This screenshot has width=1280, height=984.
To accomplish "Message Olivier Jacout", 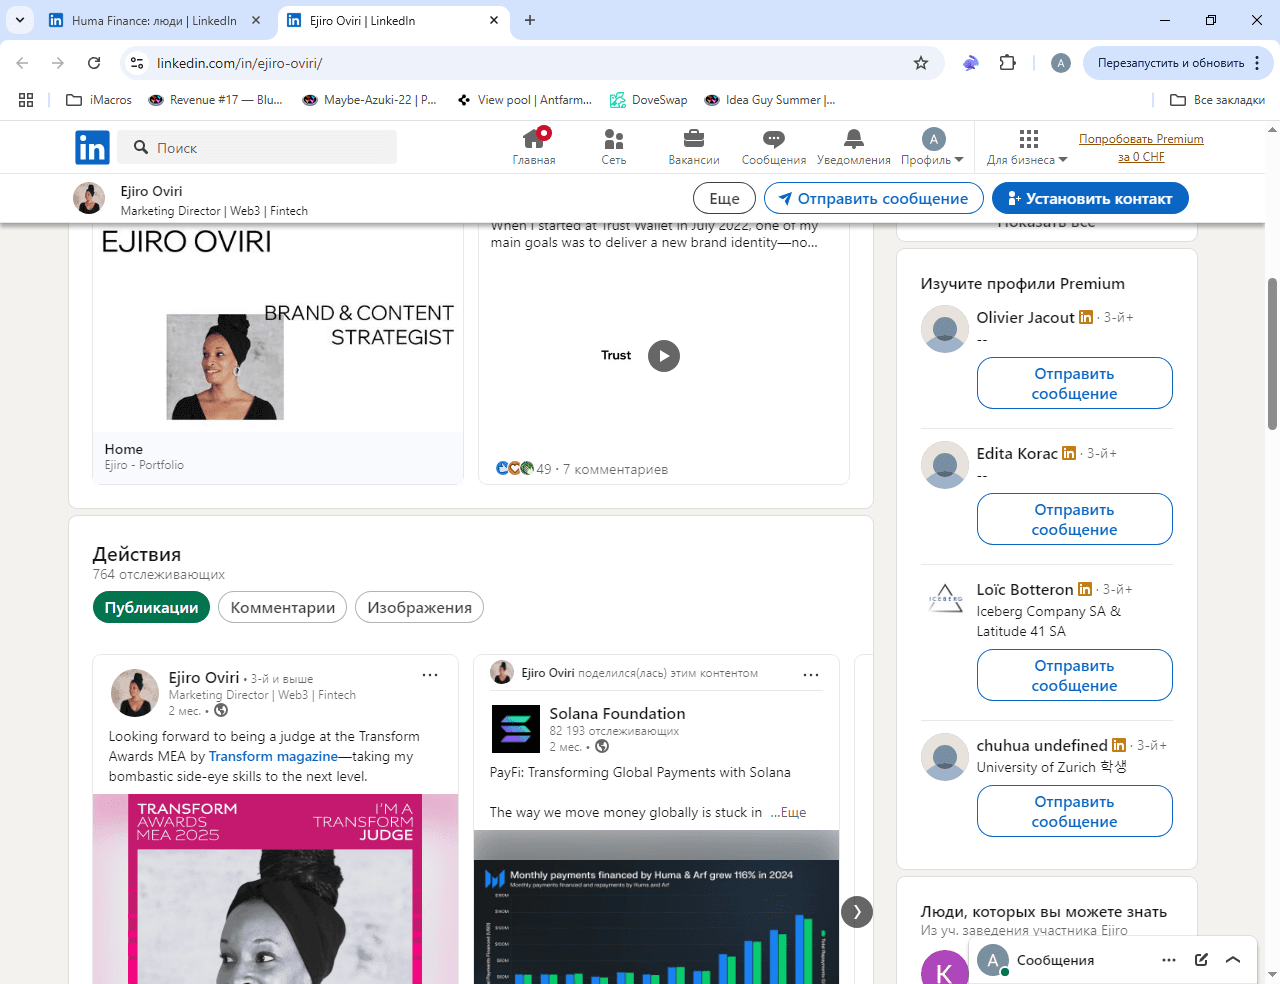I will (1075, 383).
